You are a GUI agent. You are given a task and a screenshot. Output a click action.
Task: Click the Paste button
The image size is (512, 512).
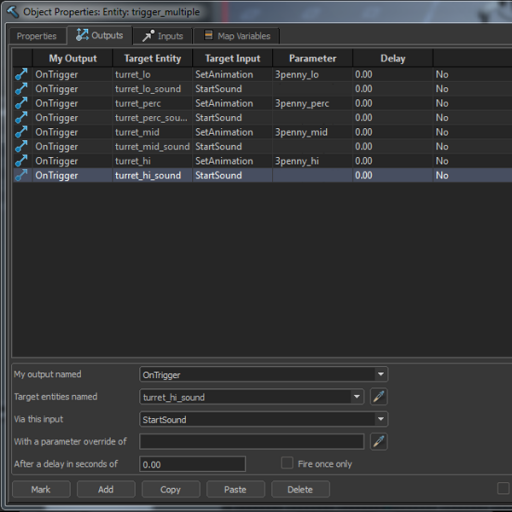[235, 489]
